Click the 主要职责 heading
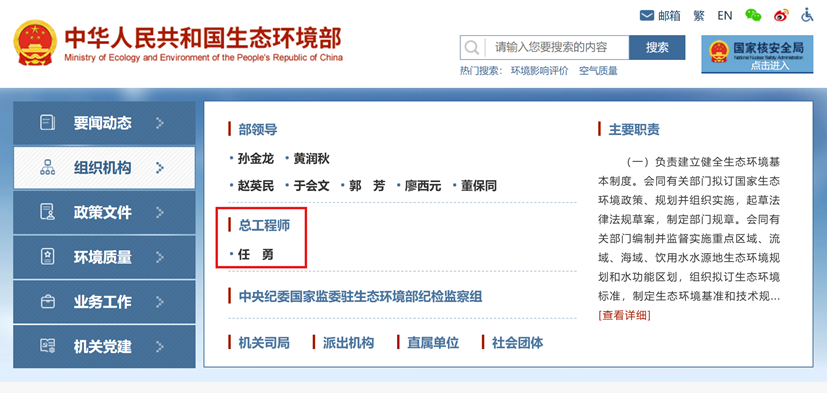This screenshot has width=827, height=393. click(634, 129)
